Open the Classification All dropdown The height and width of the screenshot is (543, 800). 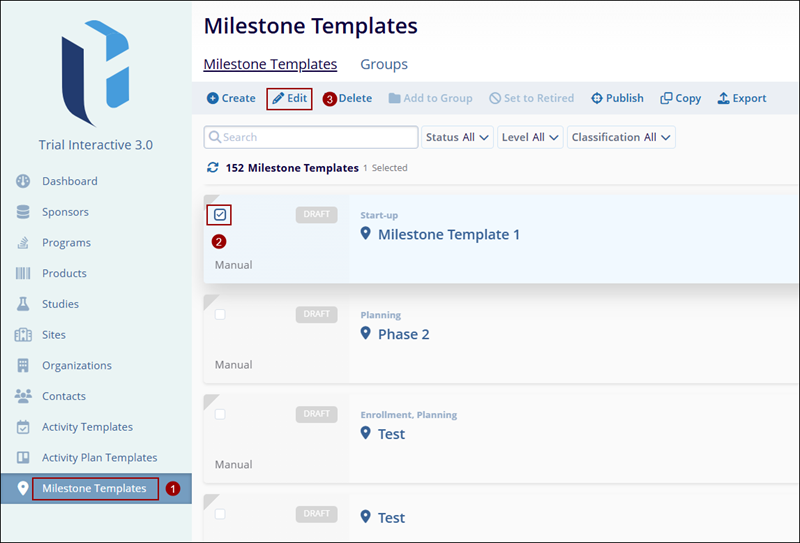621,137
